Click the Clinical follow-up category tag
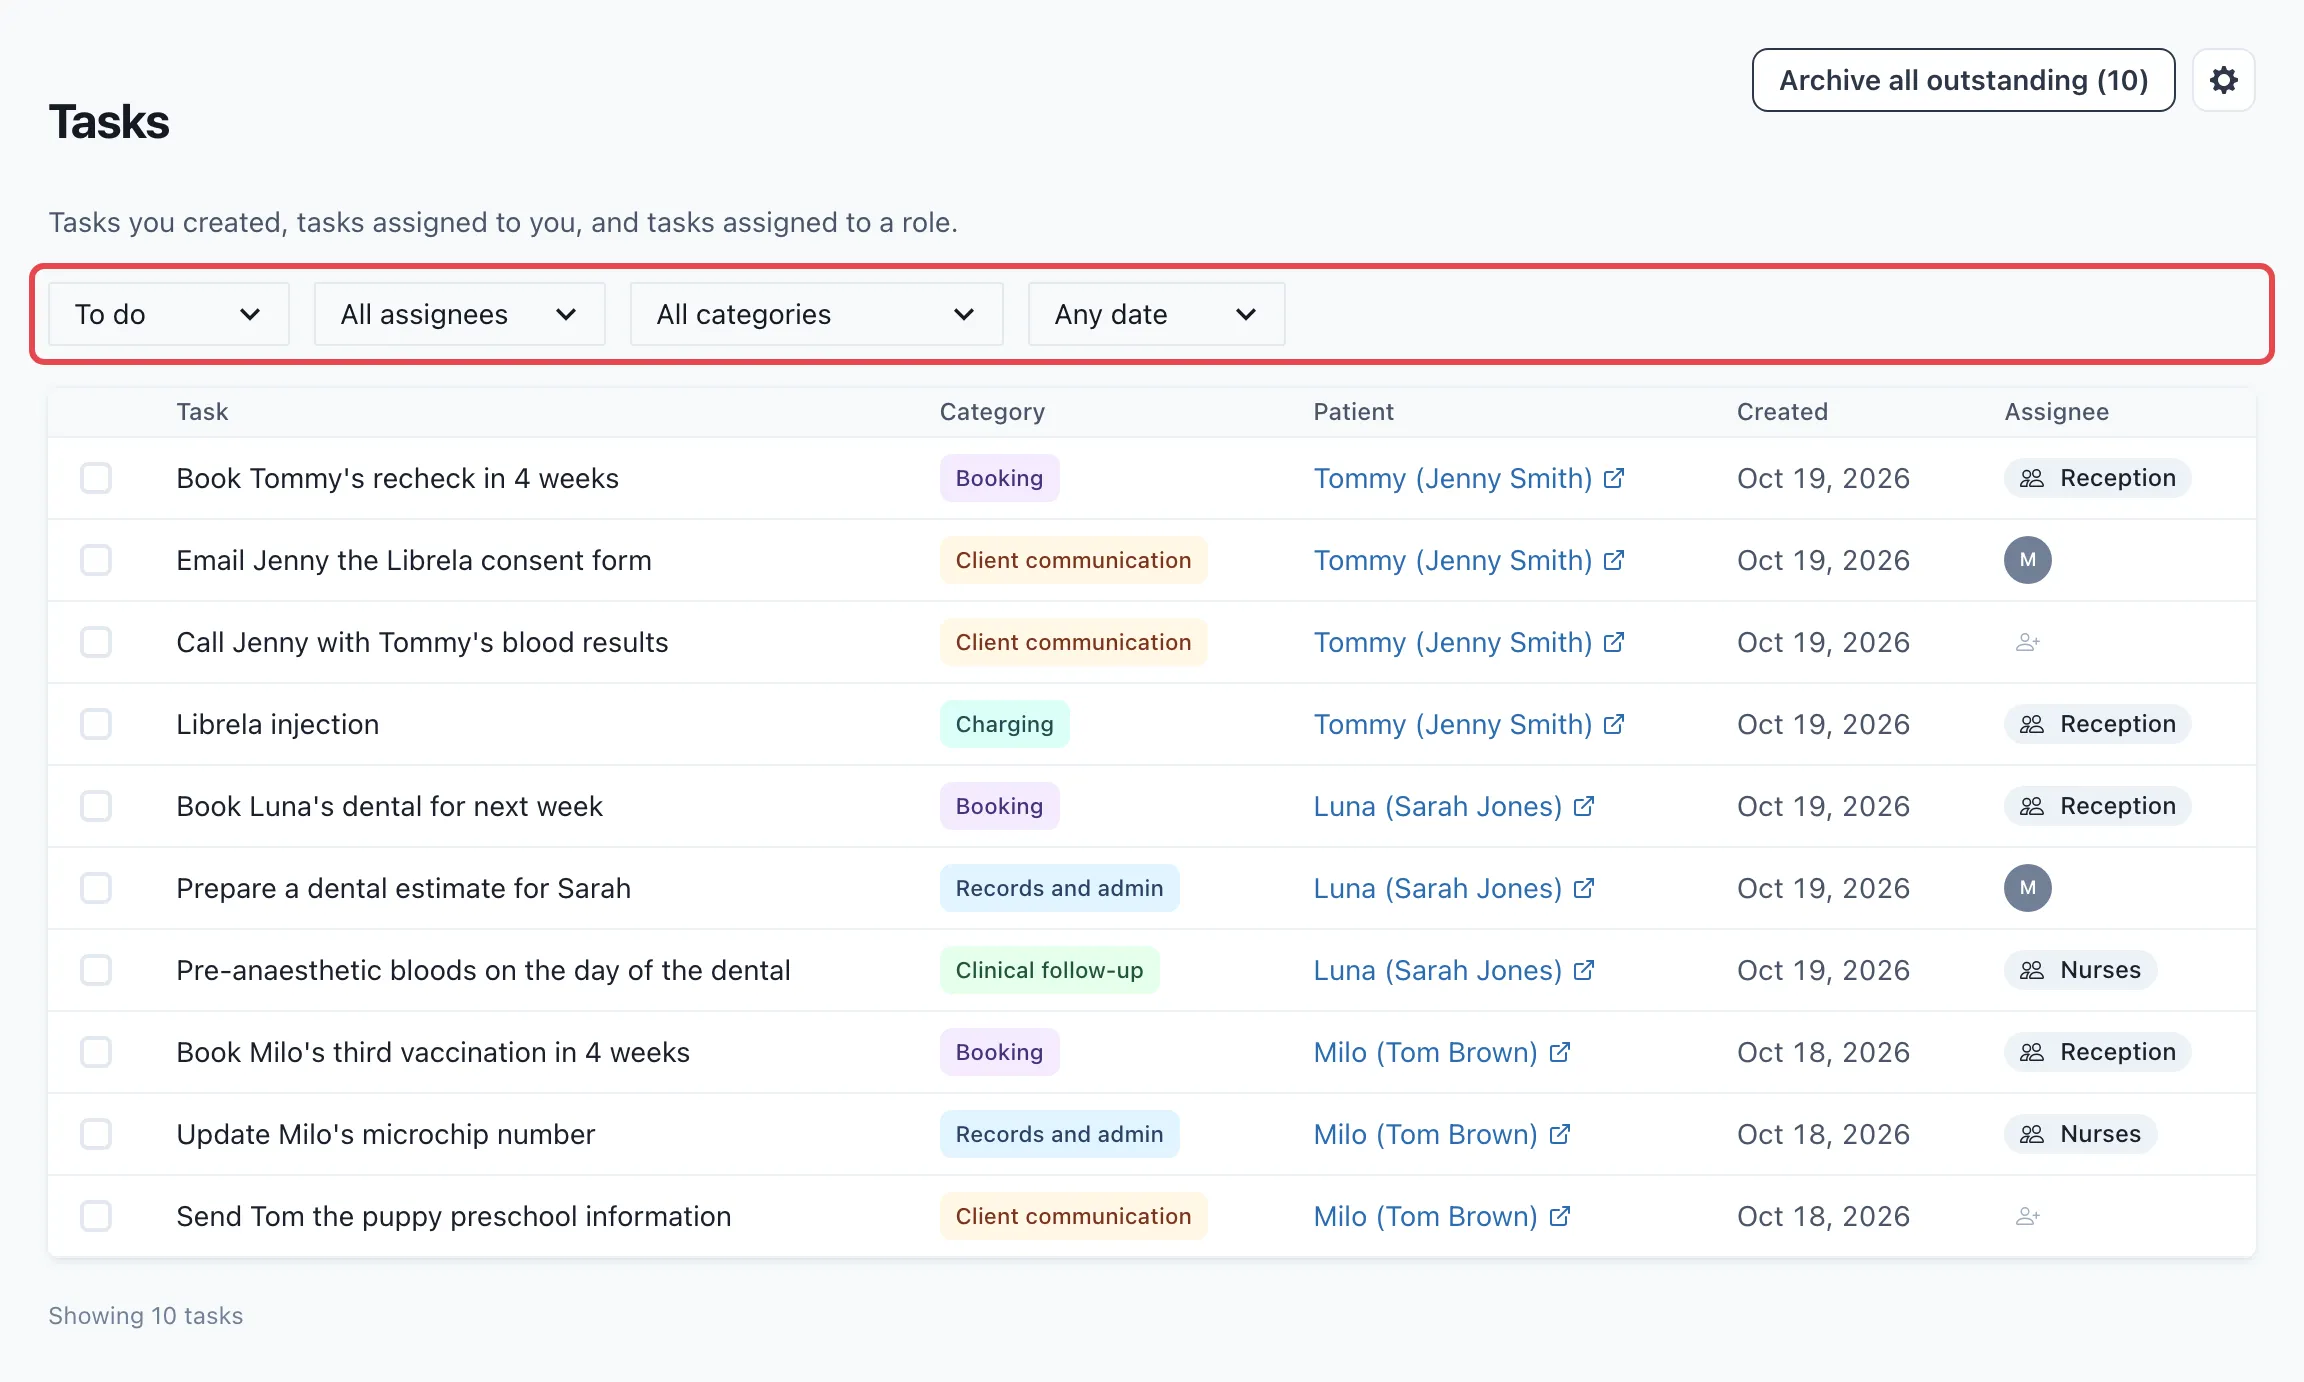Viewport: 2304px width, 1382px height. (1049, 970)
